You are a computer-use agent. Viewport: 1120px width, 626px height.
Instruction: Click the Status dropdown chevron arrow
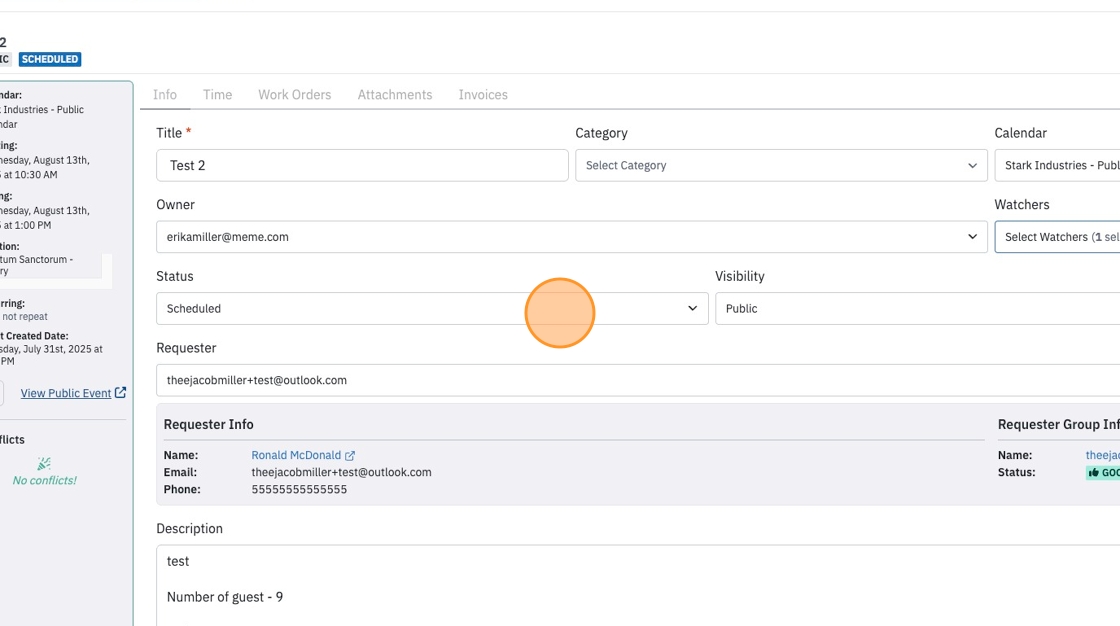692,308
